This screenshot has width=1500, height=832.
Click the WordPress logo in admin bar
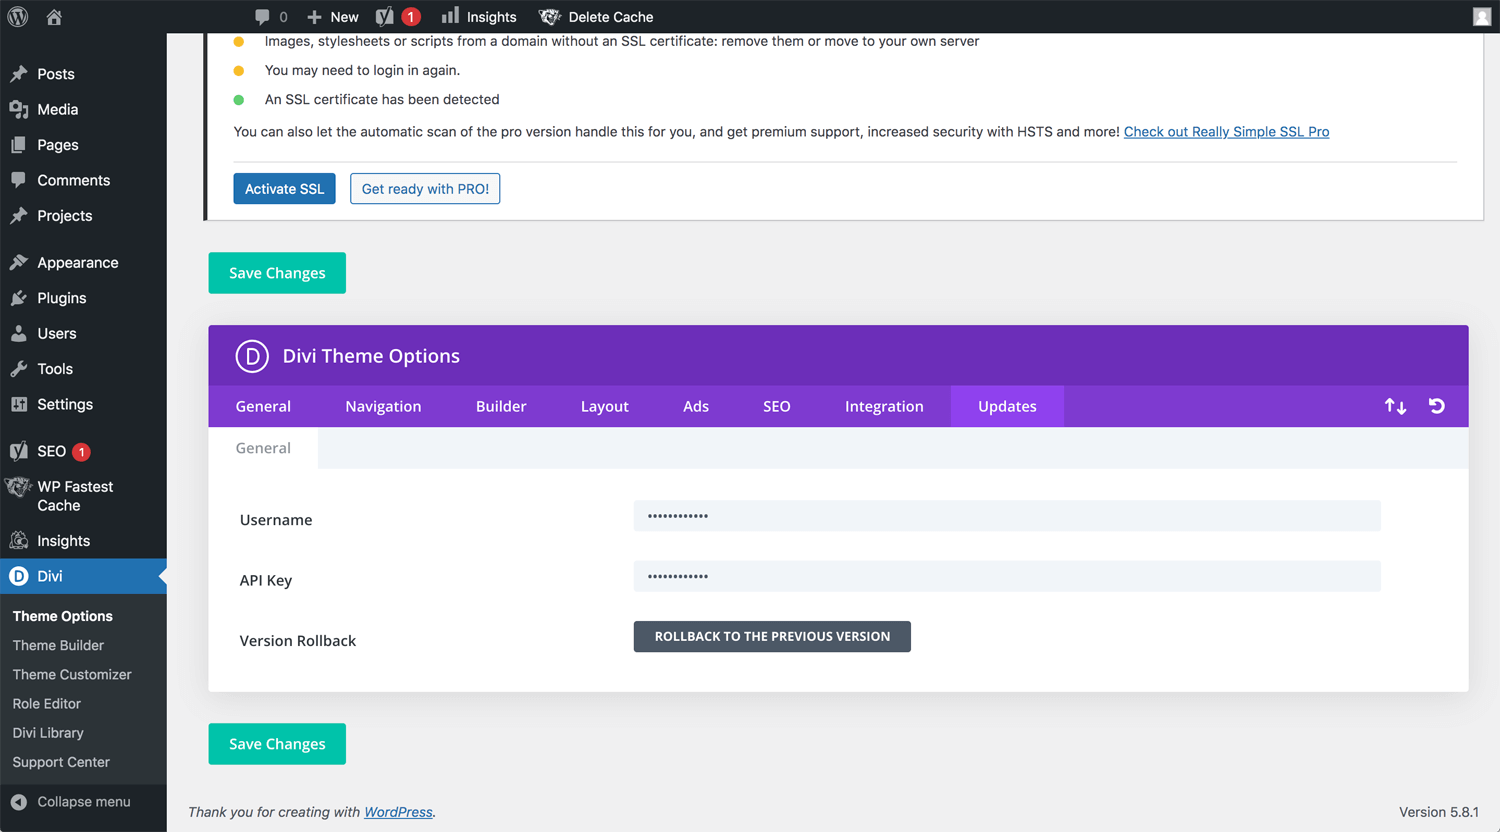pos(18,17)
